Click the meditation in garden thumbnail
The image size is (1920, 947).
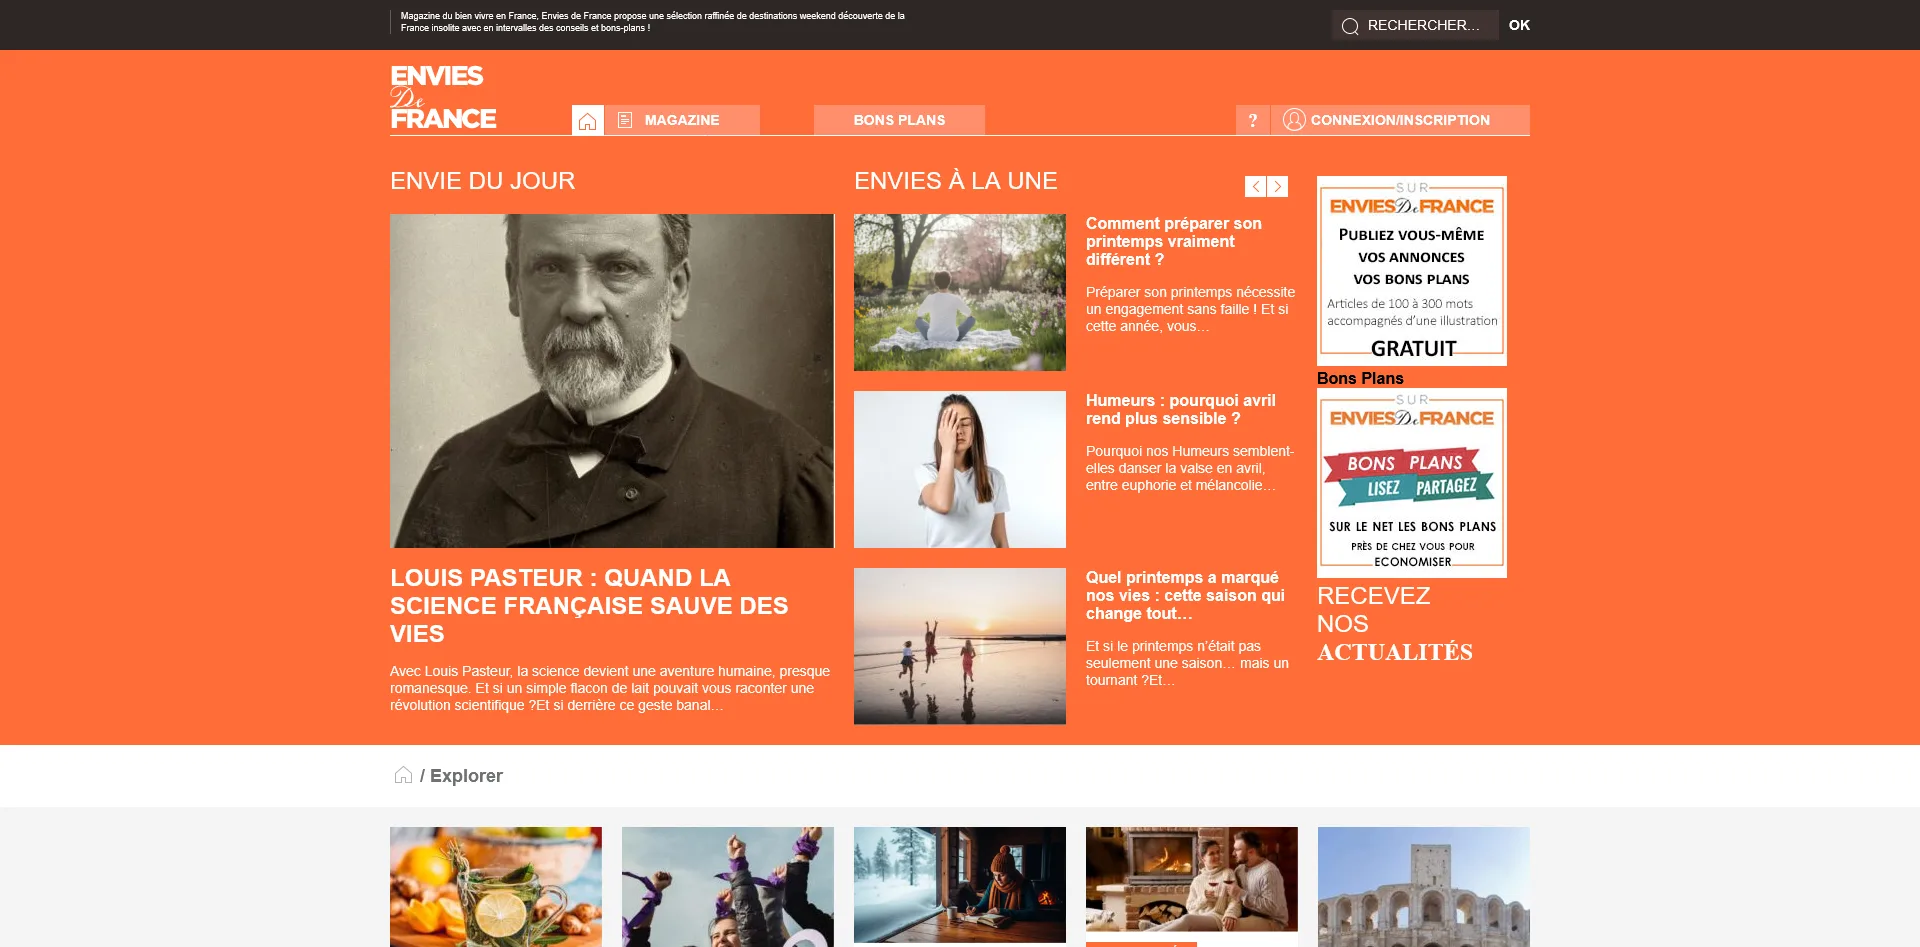[960, 292]
